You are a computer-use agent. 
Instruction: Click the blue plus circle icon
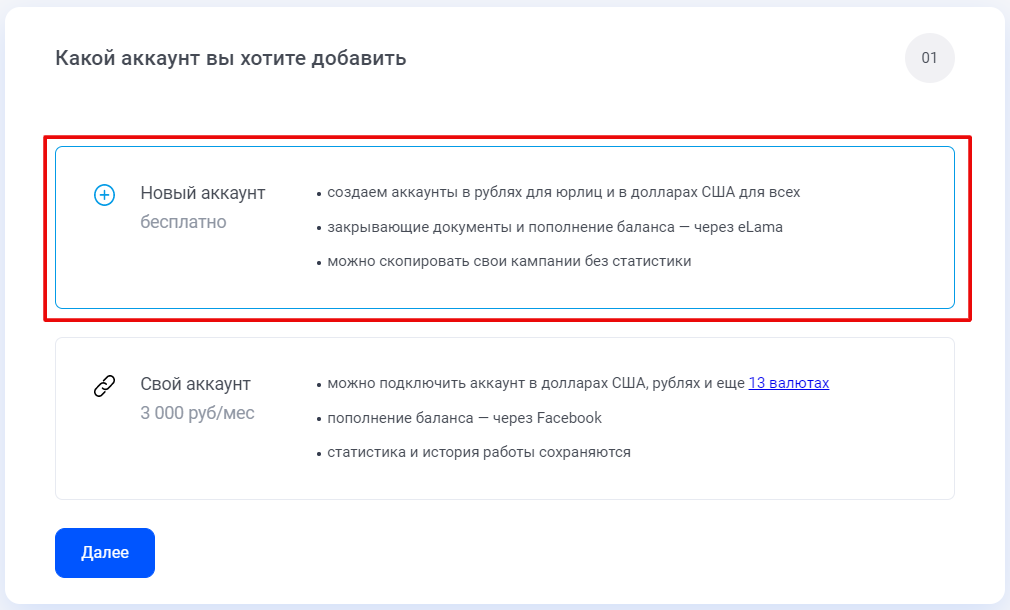105,195
